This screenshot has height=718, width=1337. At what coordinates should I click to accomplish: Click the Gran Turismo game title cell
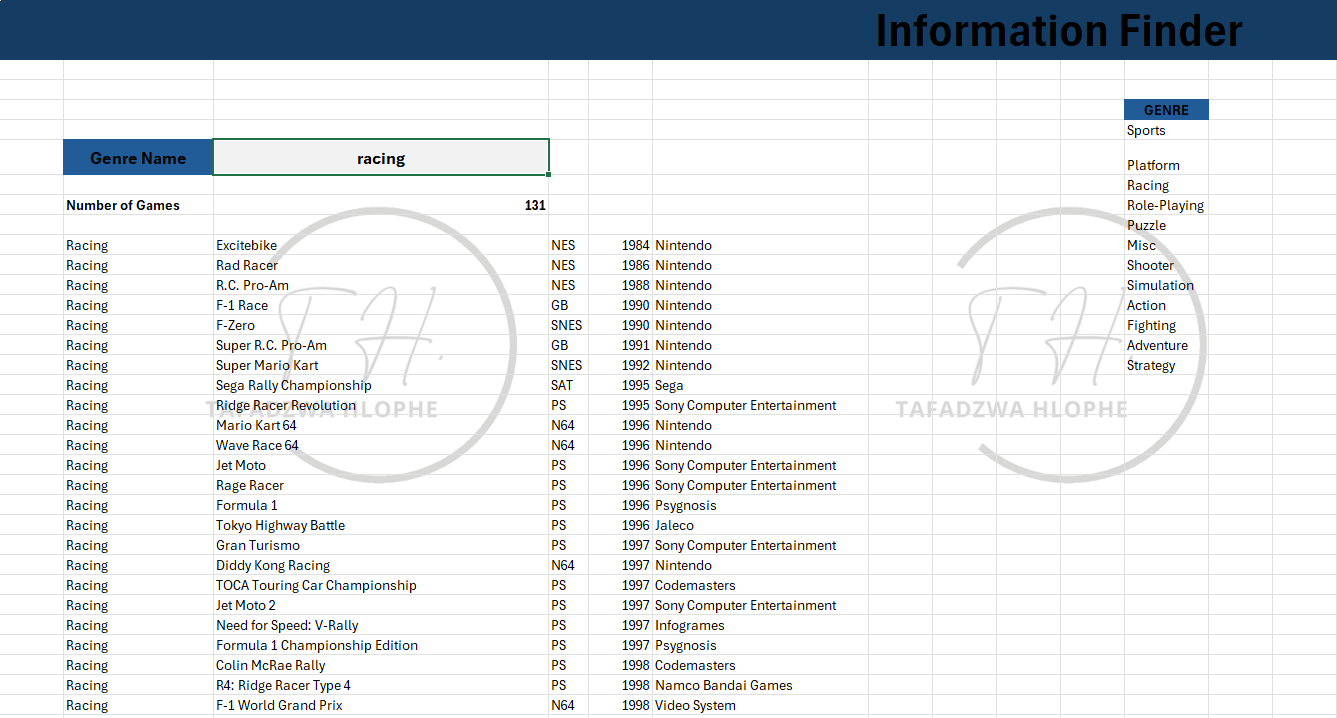coord(257,545)
